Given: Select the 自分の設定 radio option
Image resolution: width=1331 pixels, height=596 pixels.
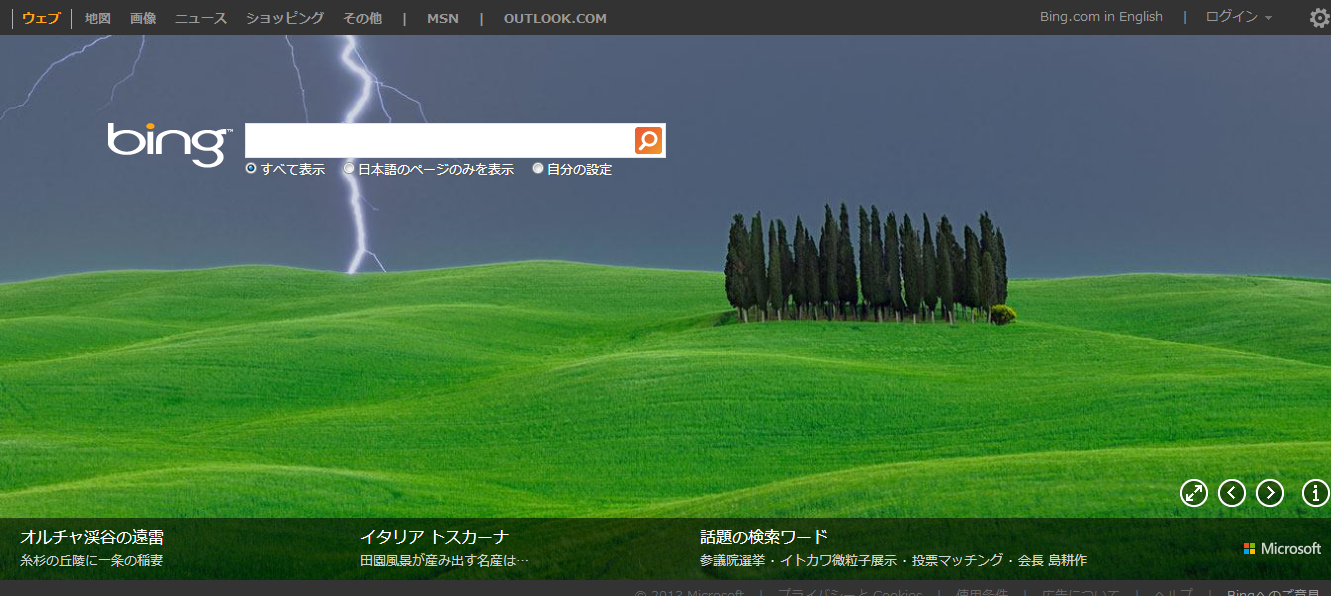Looking at the screenshot, I should click(x=538, y=169).
